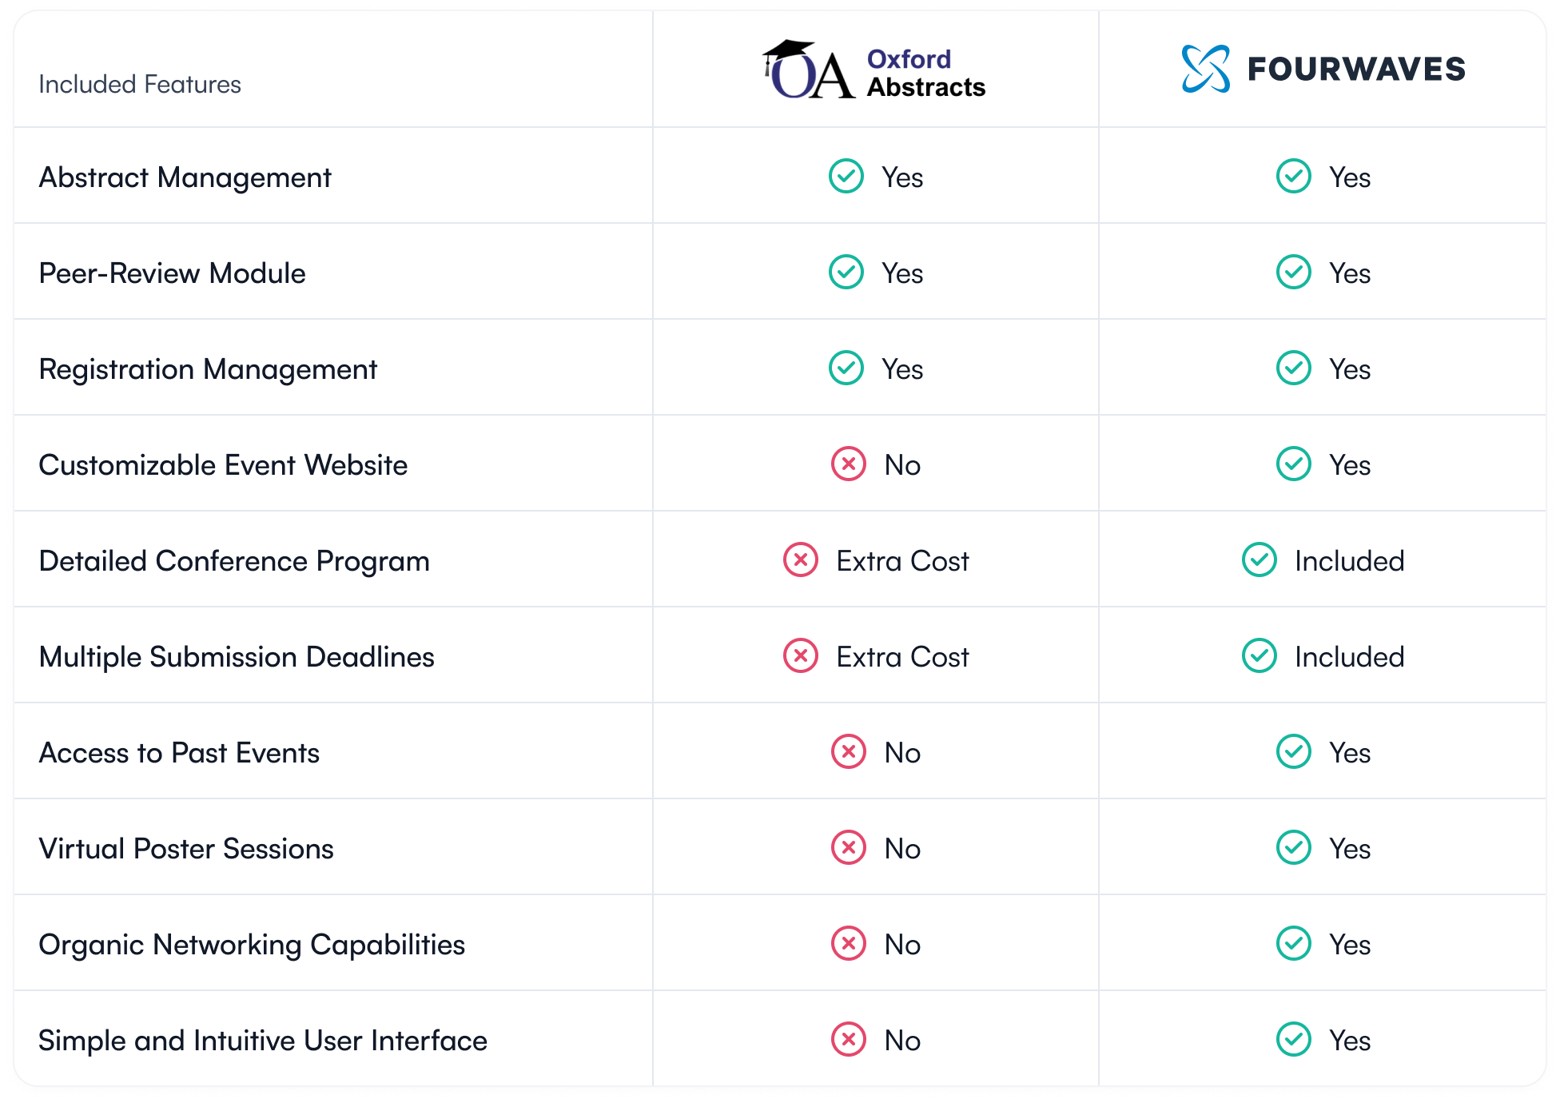Click Fourwaves' check for Simple and Intuitive Interface
Viewport: 1560px width, 1103px height.
click(1293, 1041)
